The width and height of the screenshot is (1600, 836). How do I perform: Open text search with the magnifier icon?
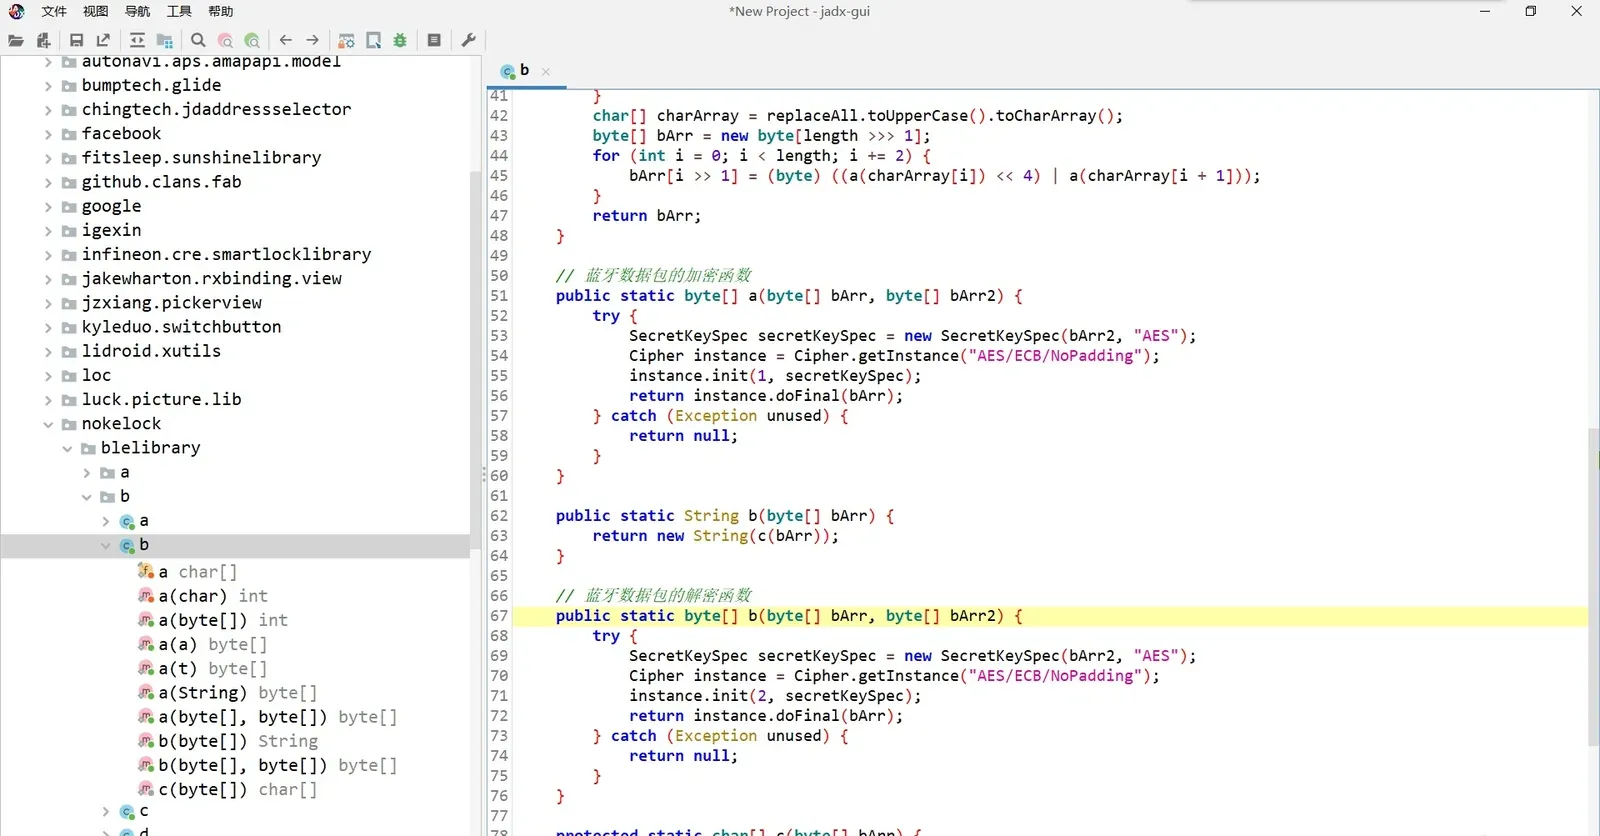click(x=198, y=41)
